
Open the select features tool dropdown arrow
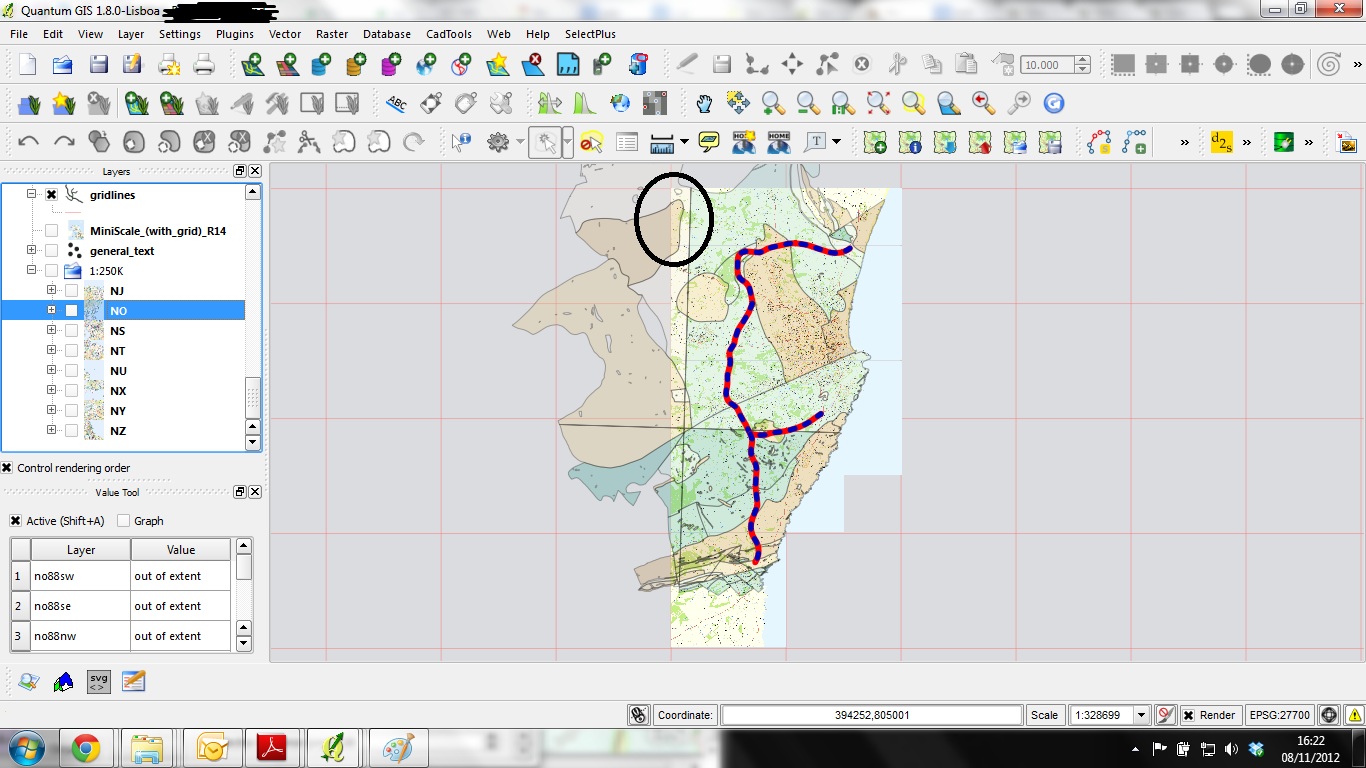pyautogui.click(x=567, y=142)
